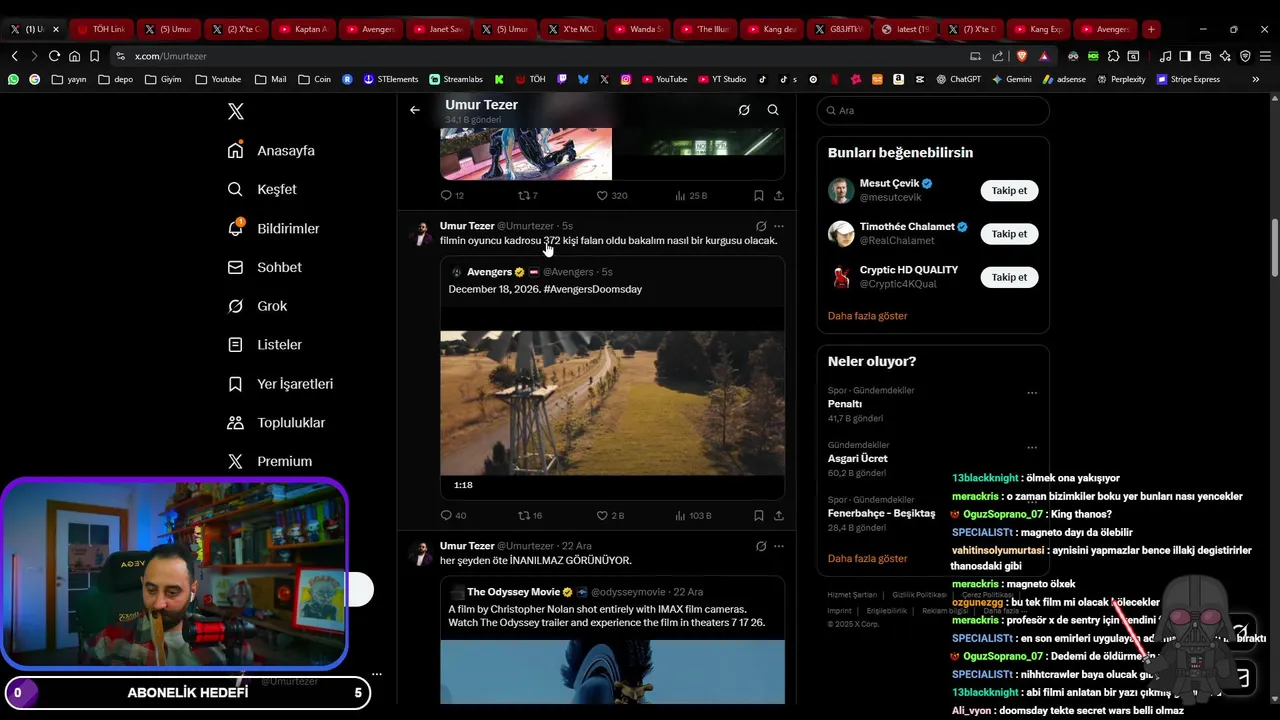Open Anasayfa in the sidebar
Viewport: 1280px width, 720px height.
[271, 151]
